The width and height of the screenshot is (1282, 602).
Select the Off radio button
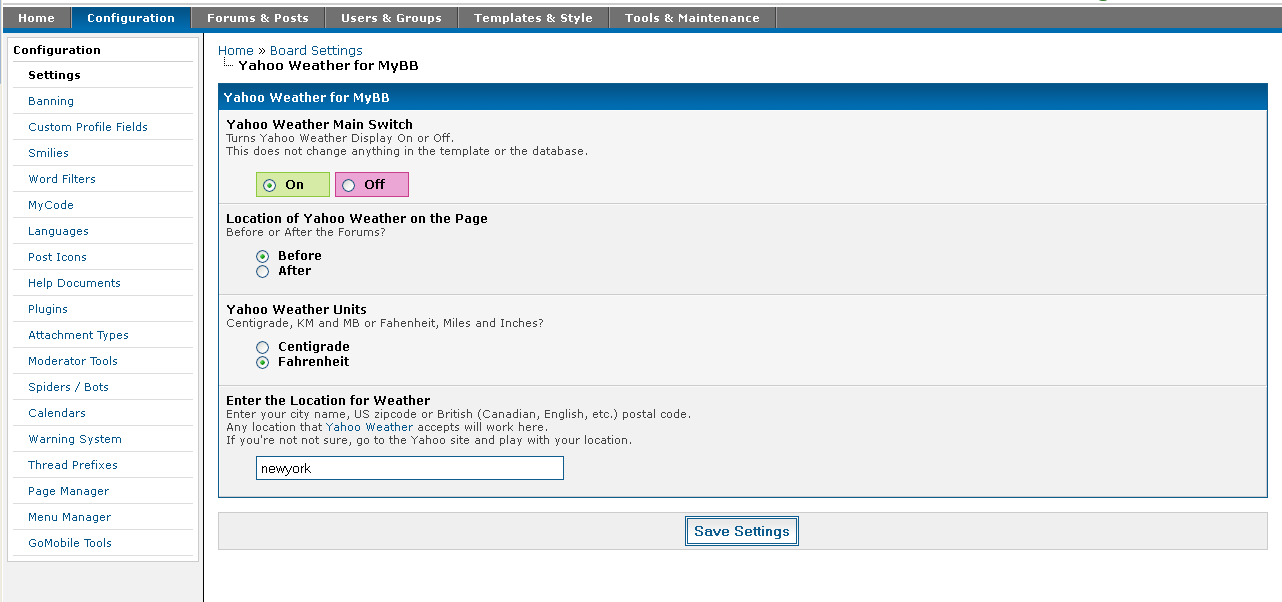pos(348,185)
